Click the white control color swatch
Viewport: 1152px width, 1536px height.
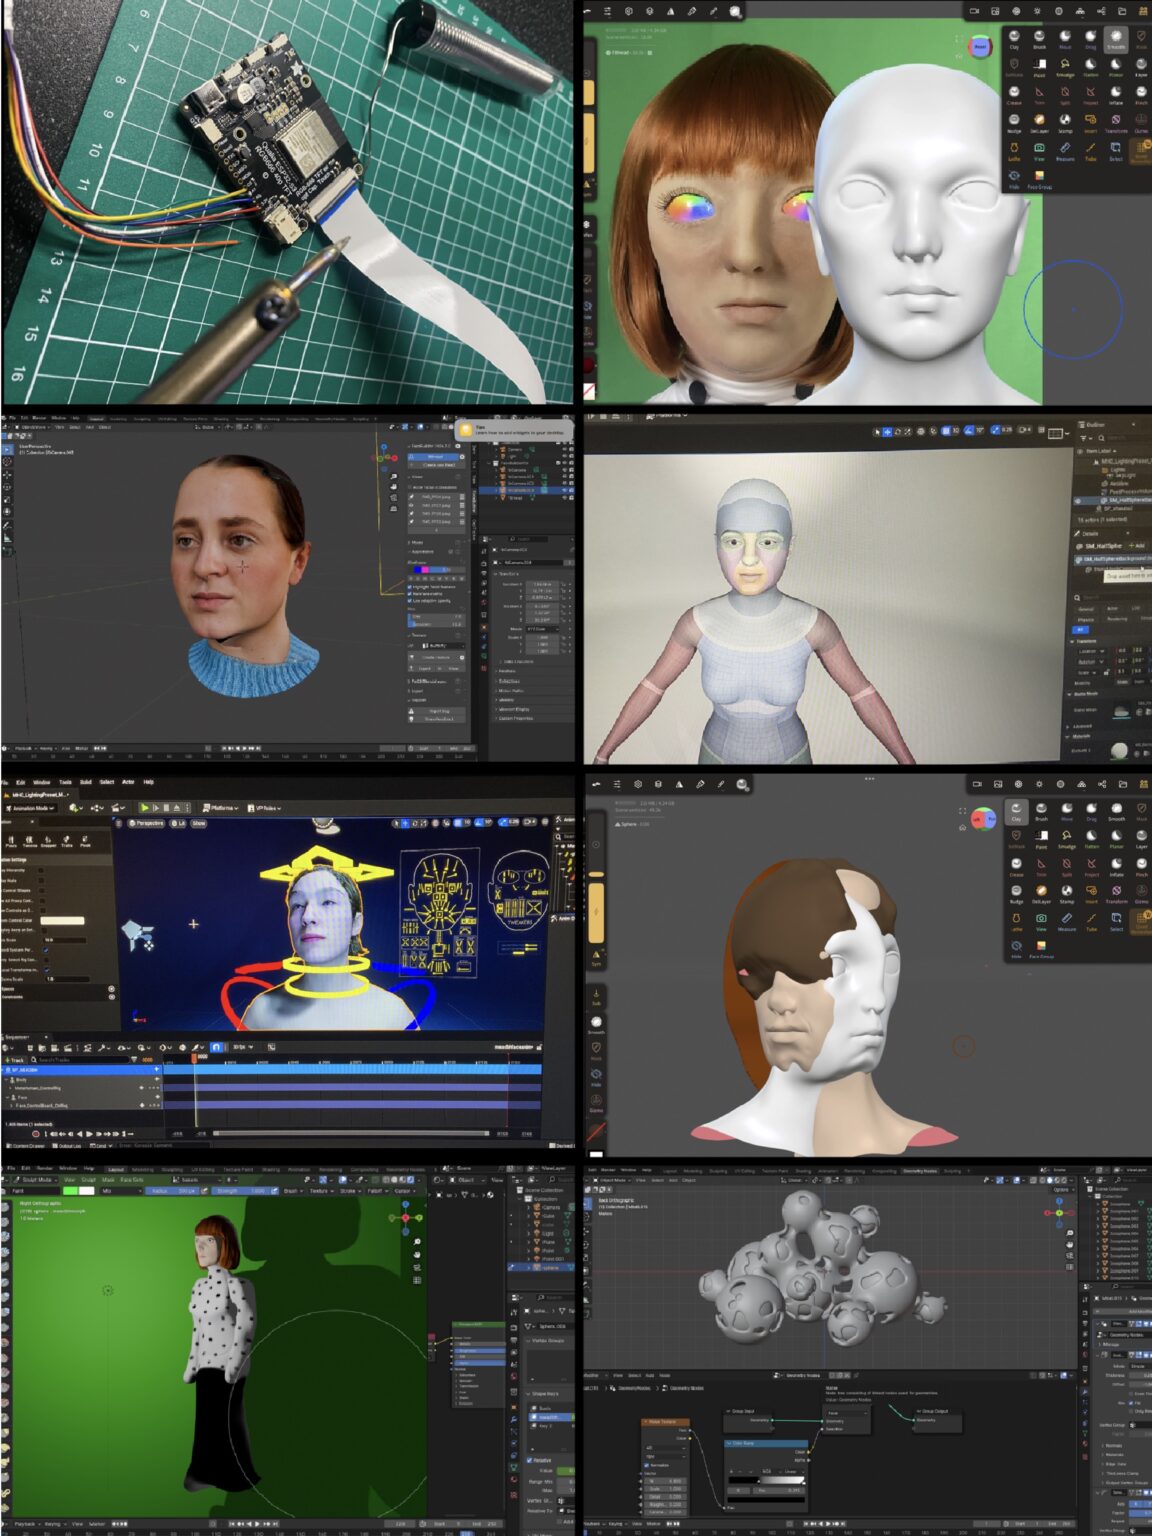(62, 920)
